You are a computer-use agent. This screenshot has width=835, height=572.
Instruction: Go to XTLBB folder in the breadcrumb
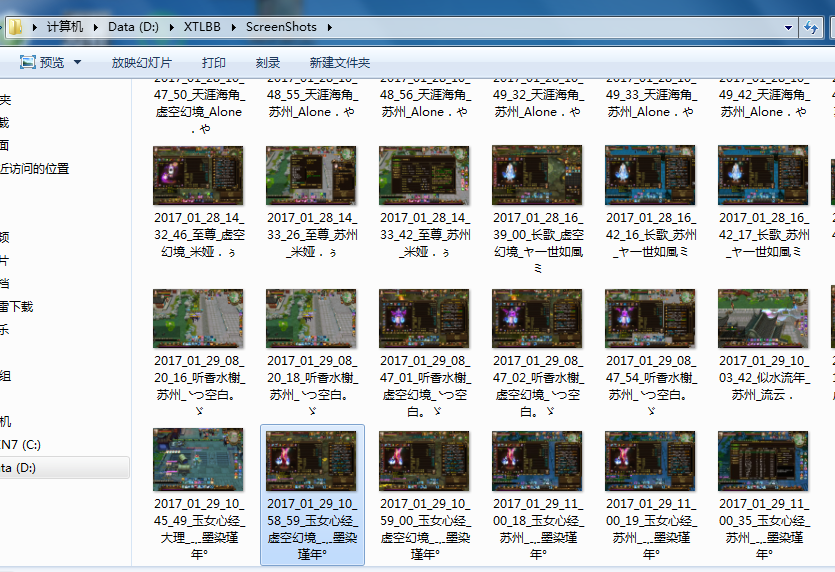[x=202, y=27]
